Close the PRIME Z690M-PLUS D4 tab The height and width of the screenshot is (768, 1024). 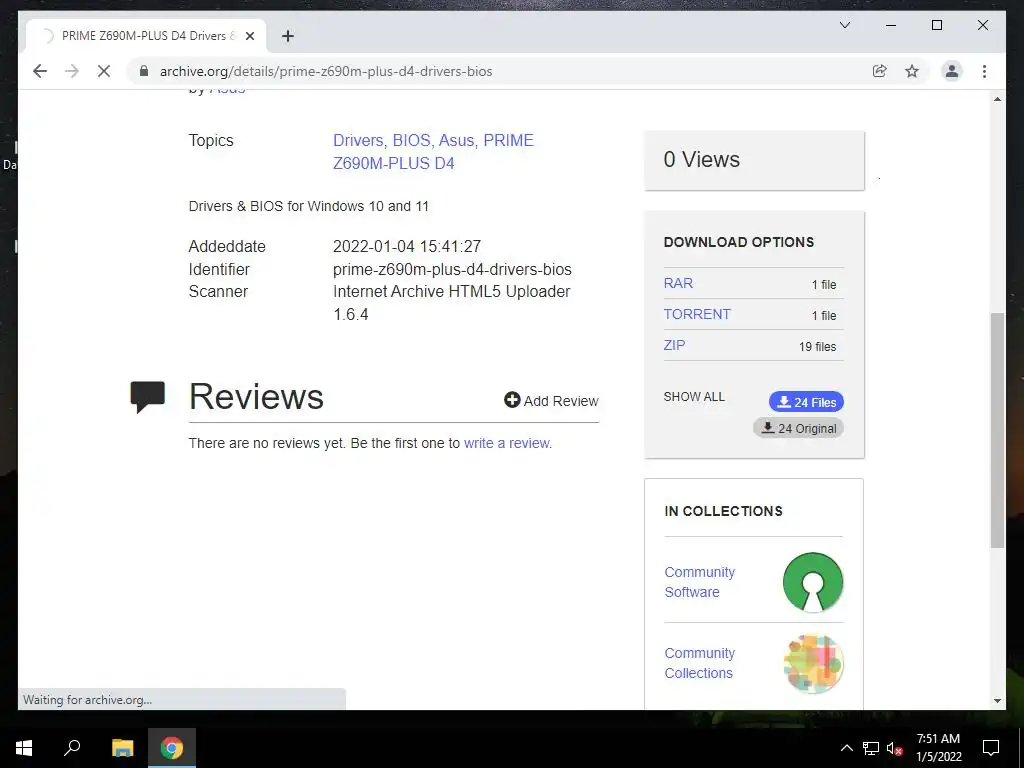click(x=249, y=36)
